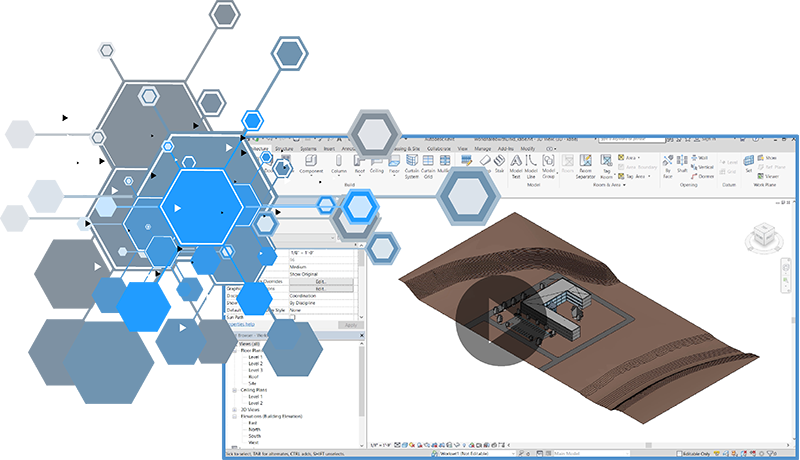The image size is (800, 460).
Task: Choose the Ceiling tool
Action: [376, 164]
